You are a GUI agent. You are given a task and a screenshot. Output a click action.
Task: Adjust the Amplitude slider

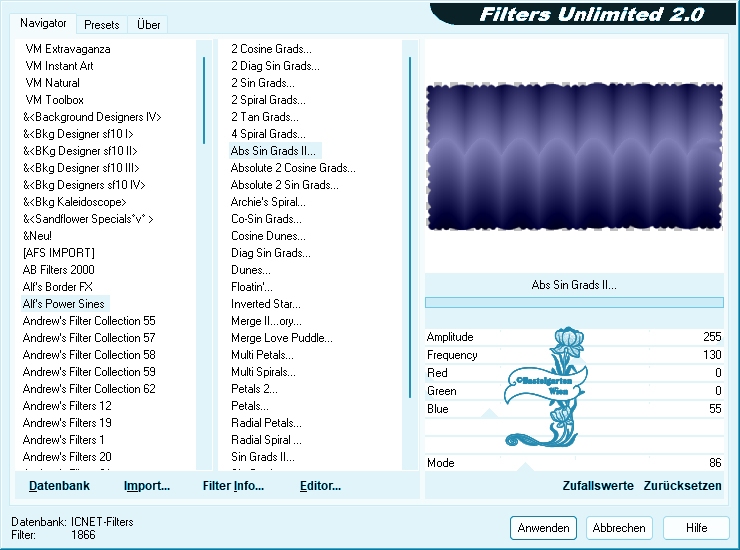[x=574, y=337]
